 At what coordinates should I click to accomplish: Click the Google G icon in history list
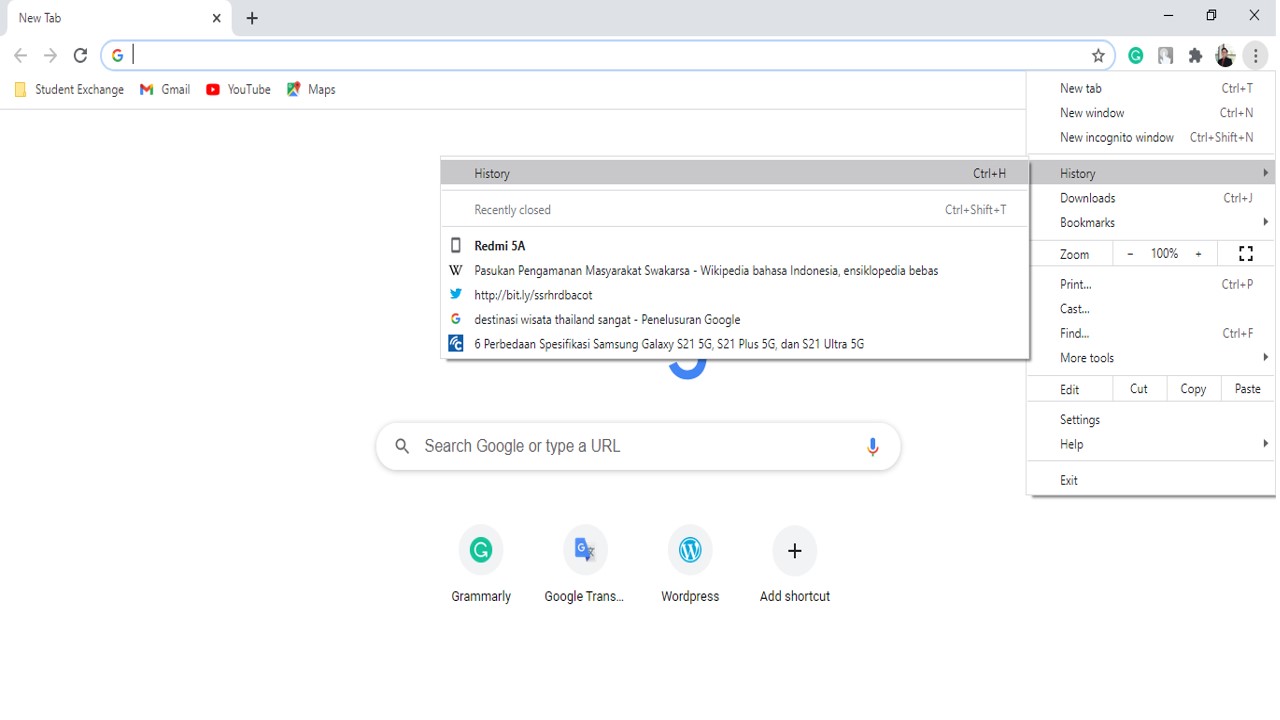(456, 319)
